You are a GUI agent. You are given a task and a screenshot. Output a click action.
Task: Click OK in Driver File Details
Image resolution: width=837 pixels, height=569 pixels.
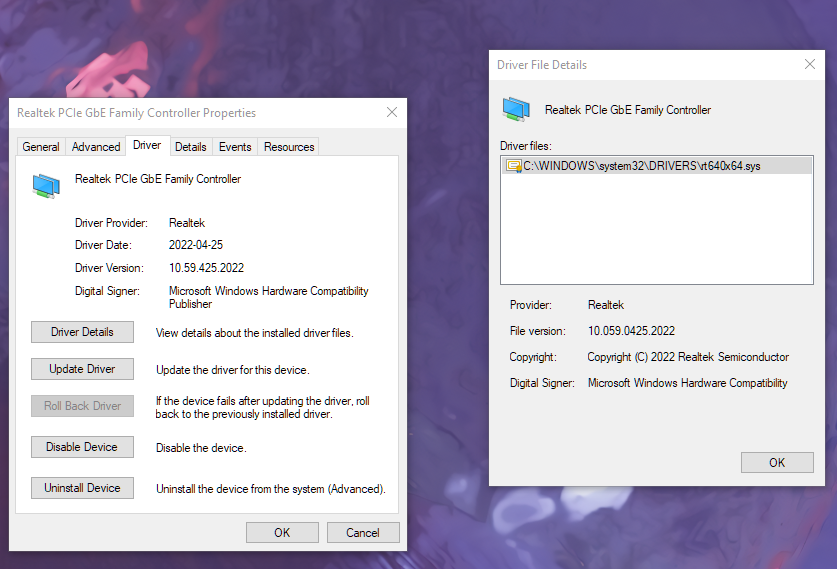(777, 462)
